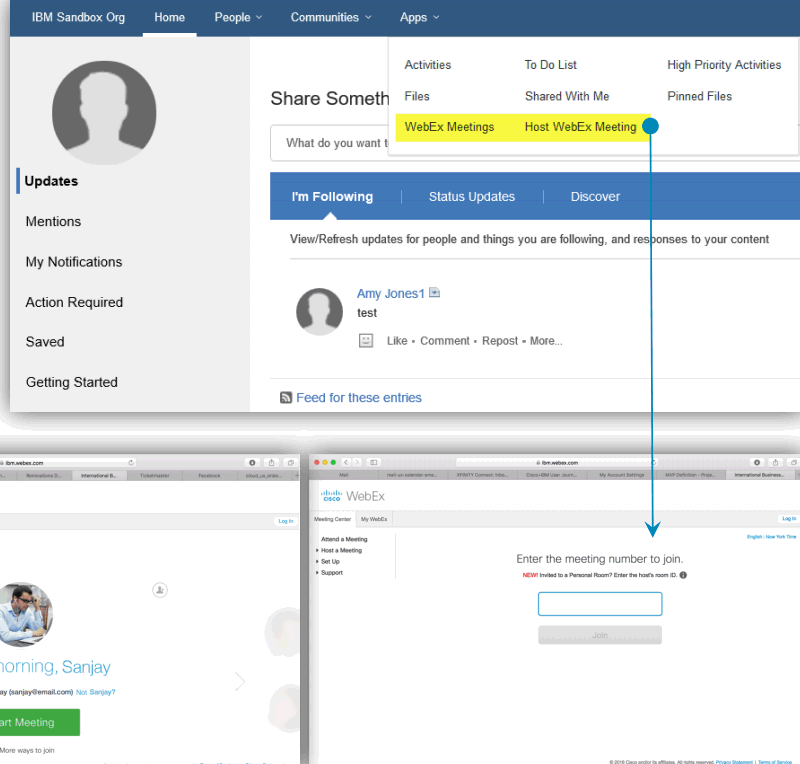Select Activities in Apps menu

click(428, 65)
